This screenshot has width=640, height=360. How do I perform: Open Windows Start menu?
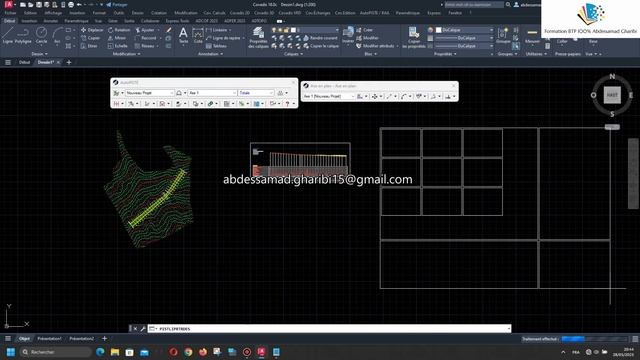pos(11,352)
